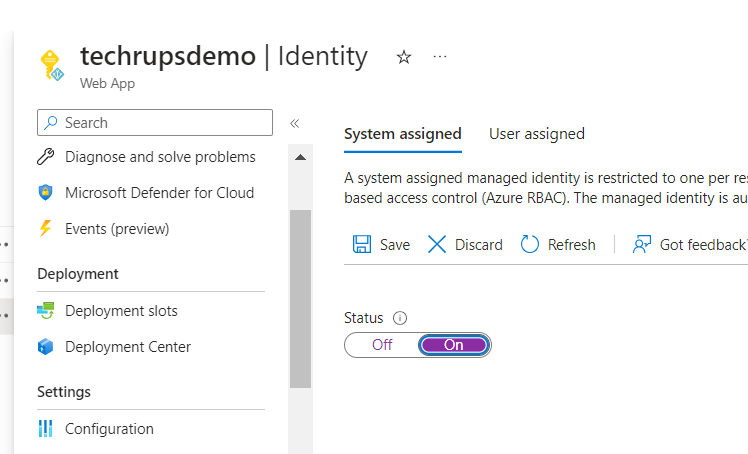Save the identity settings

pyautogui.click(x=382, y=245)
